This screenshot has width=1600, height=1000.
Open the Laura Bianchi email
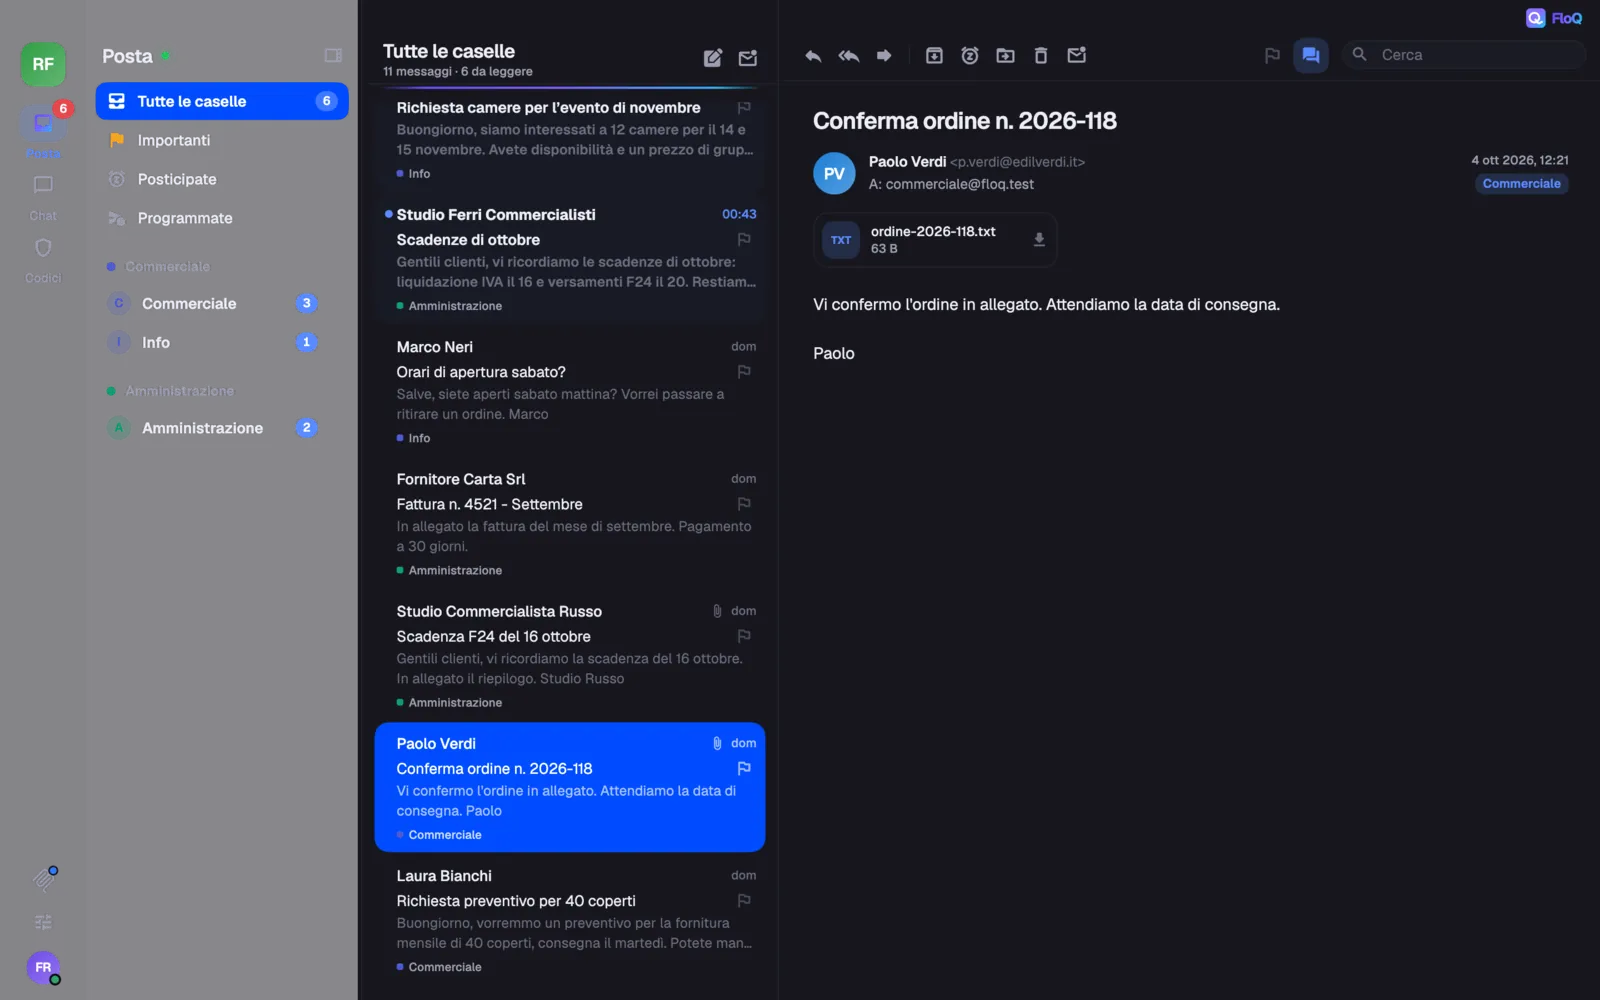click(570, 920)
